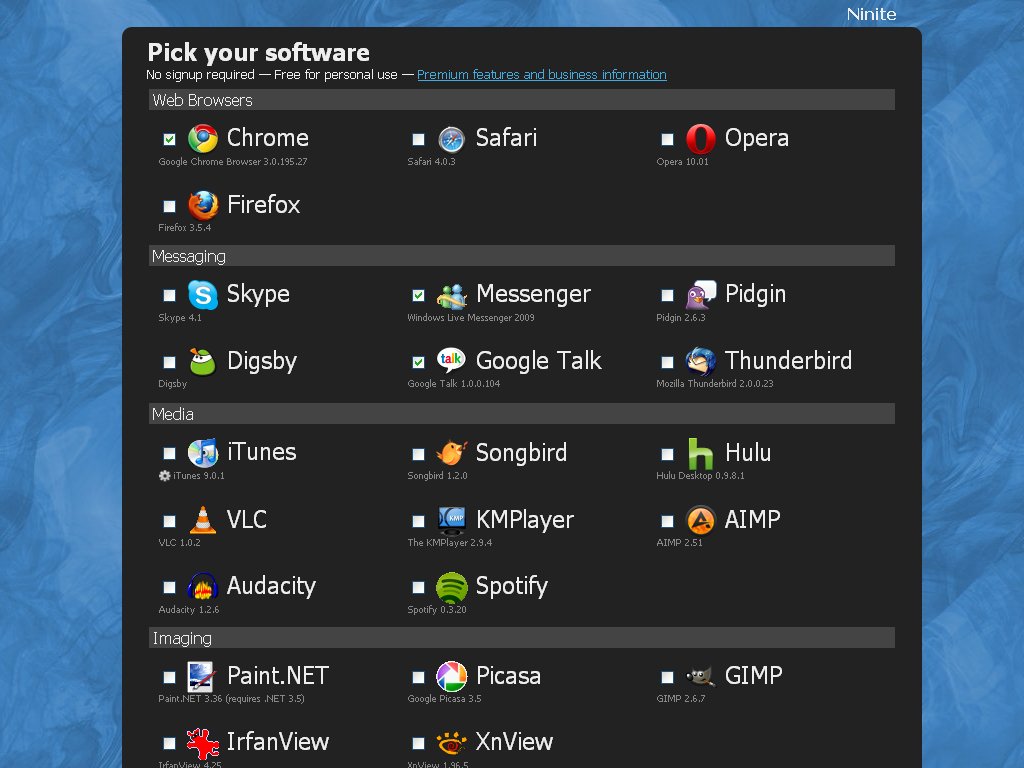
Task: Click the XnView eye icon
Action: click(x=451, y=743)
